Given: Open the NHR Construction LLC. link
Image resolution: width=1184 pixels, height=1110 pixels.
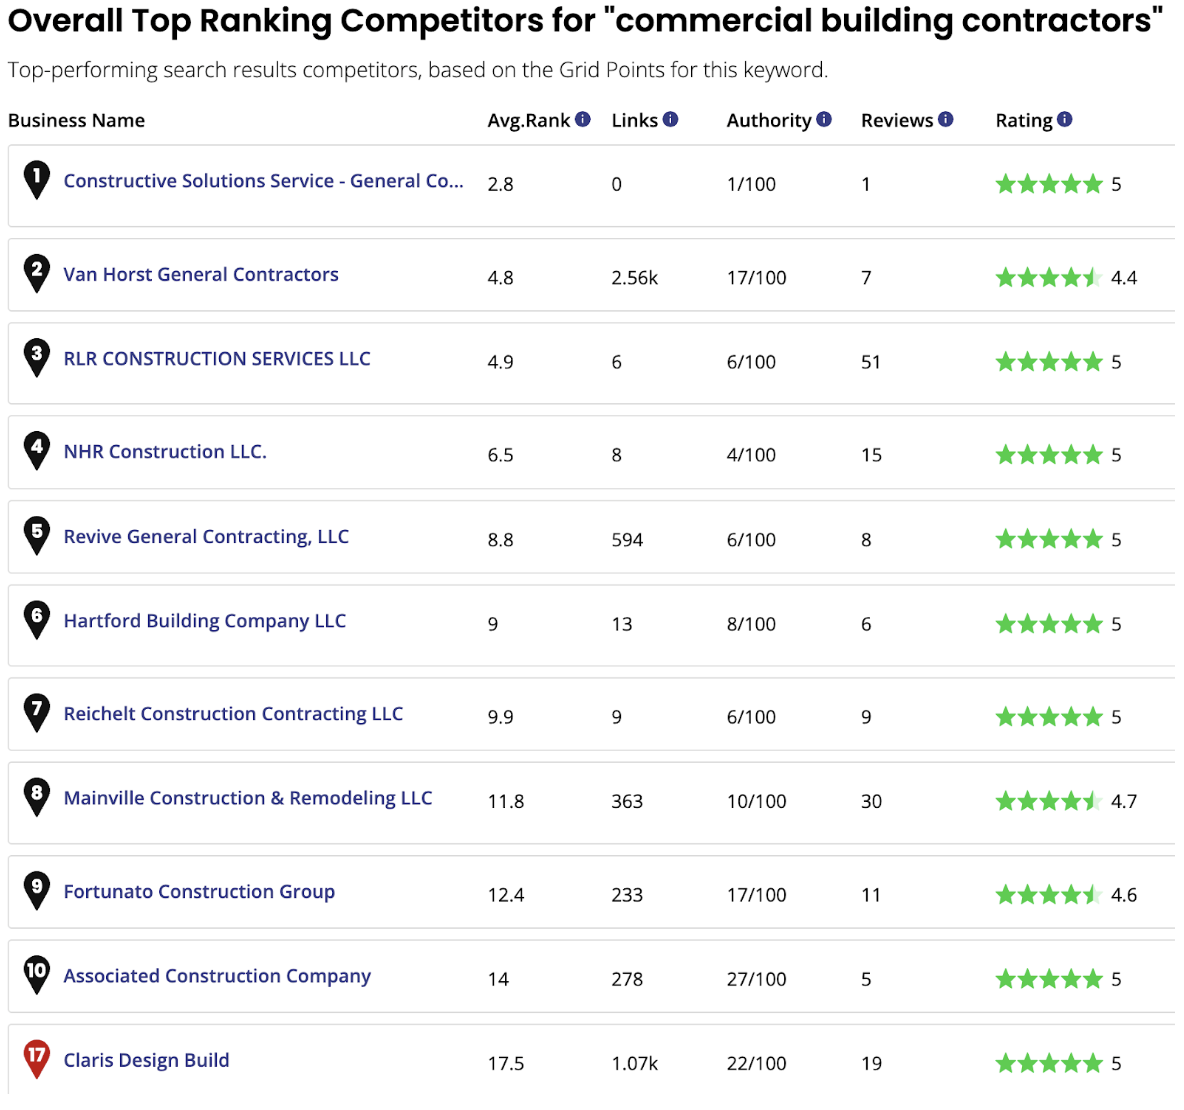Looking at the screenshot, I should pos(165,451).
